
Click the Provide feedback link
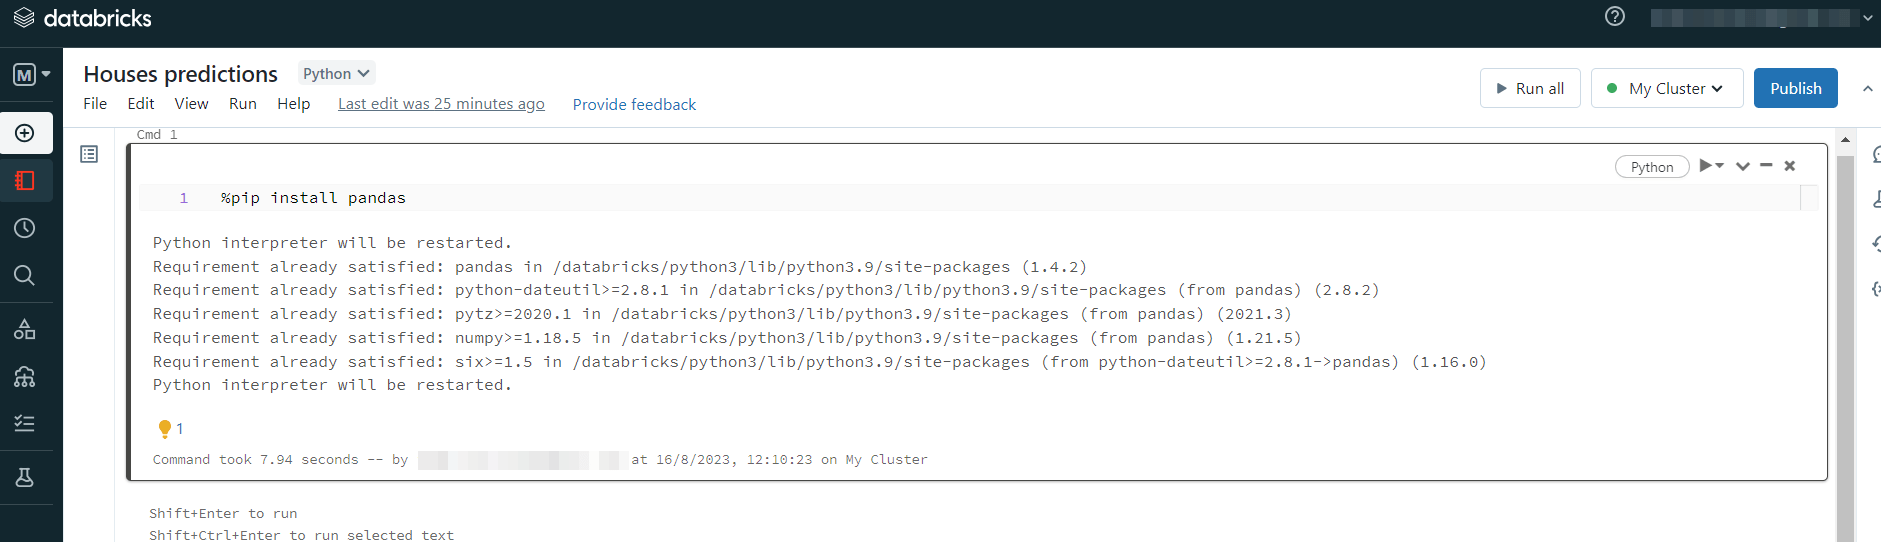tap(634, 104)
